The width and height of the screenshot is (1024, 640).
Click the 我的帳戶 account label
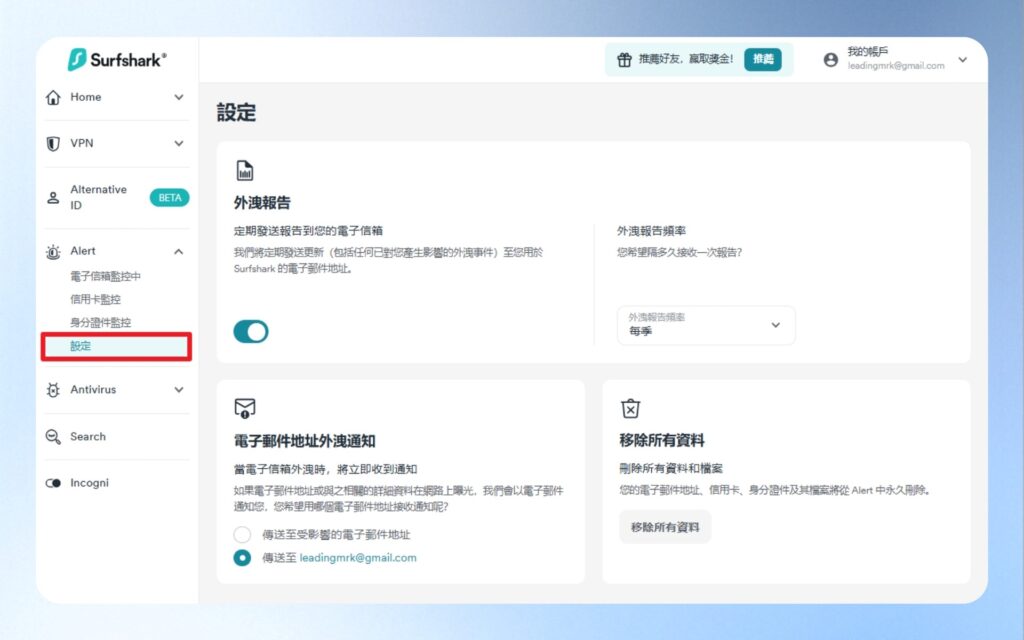(x=868, y=52)
